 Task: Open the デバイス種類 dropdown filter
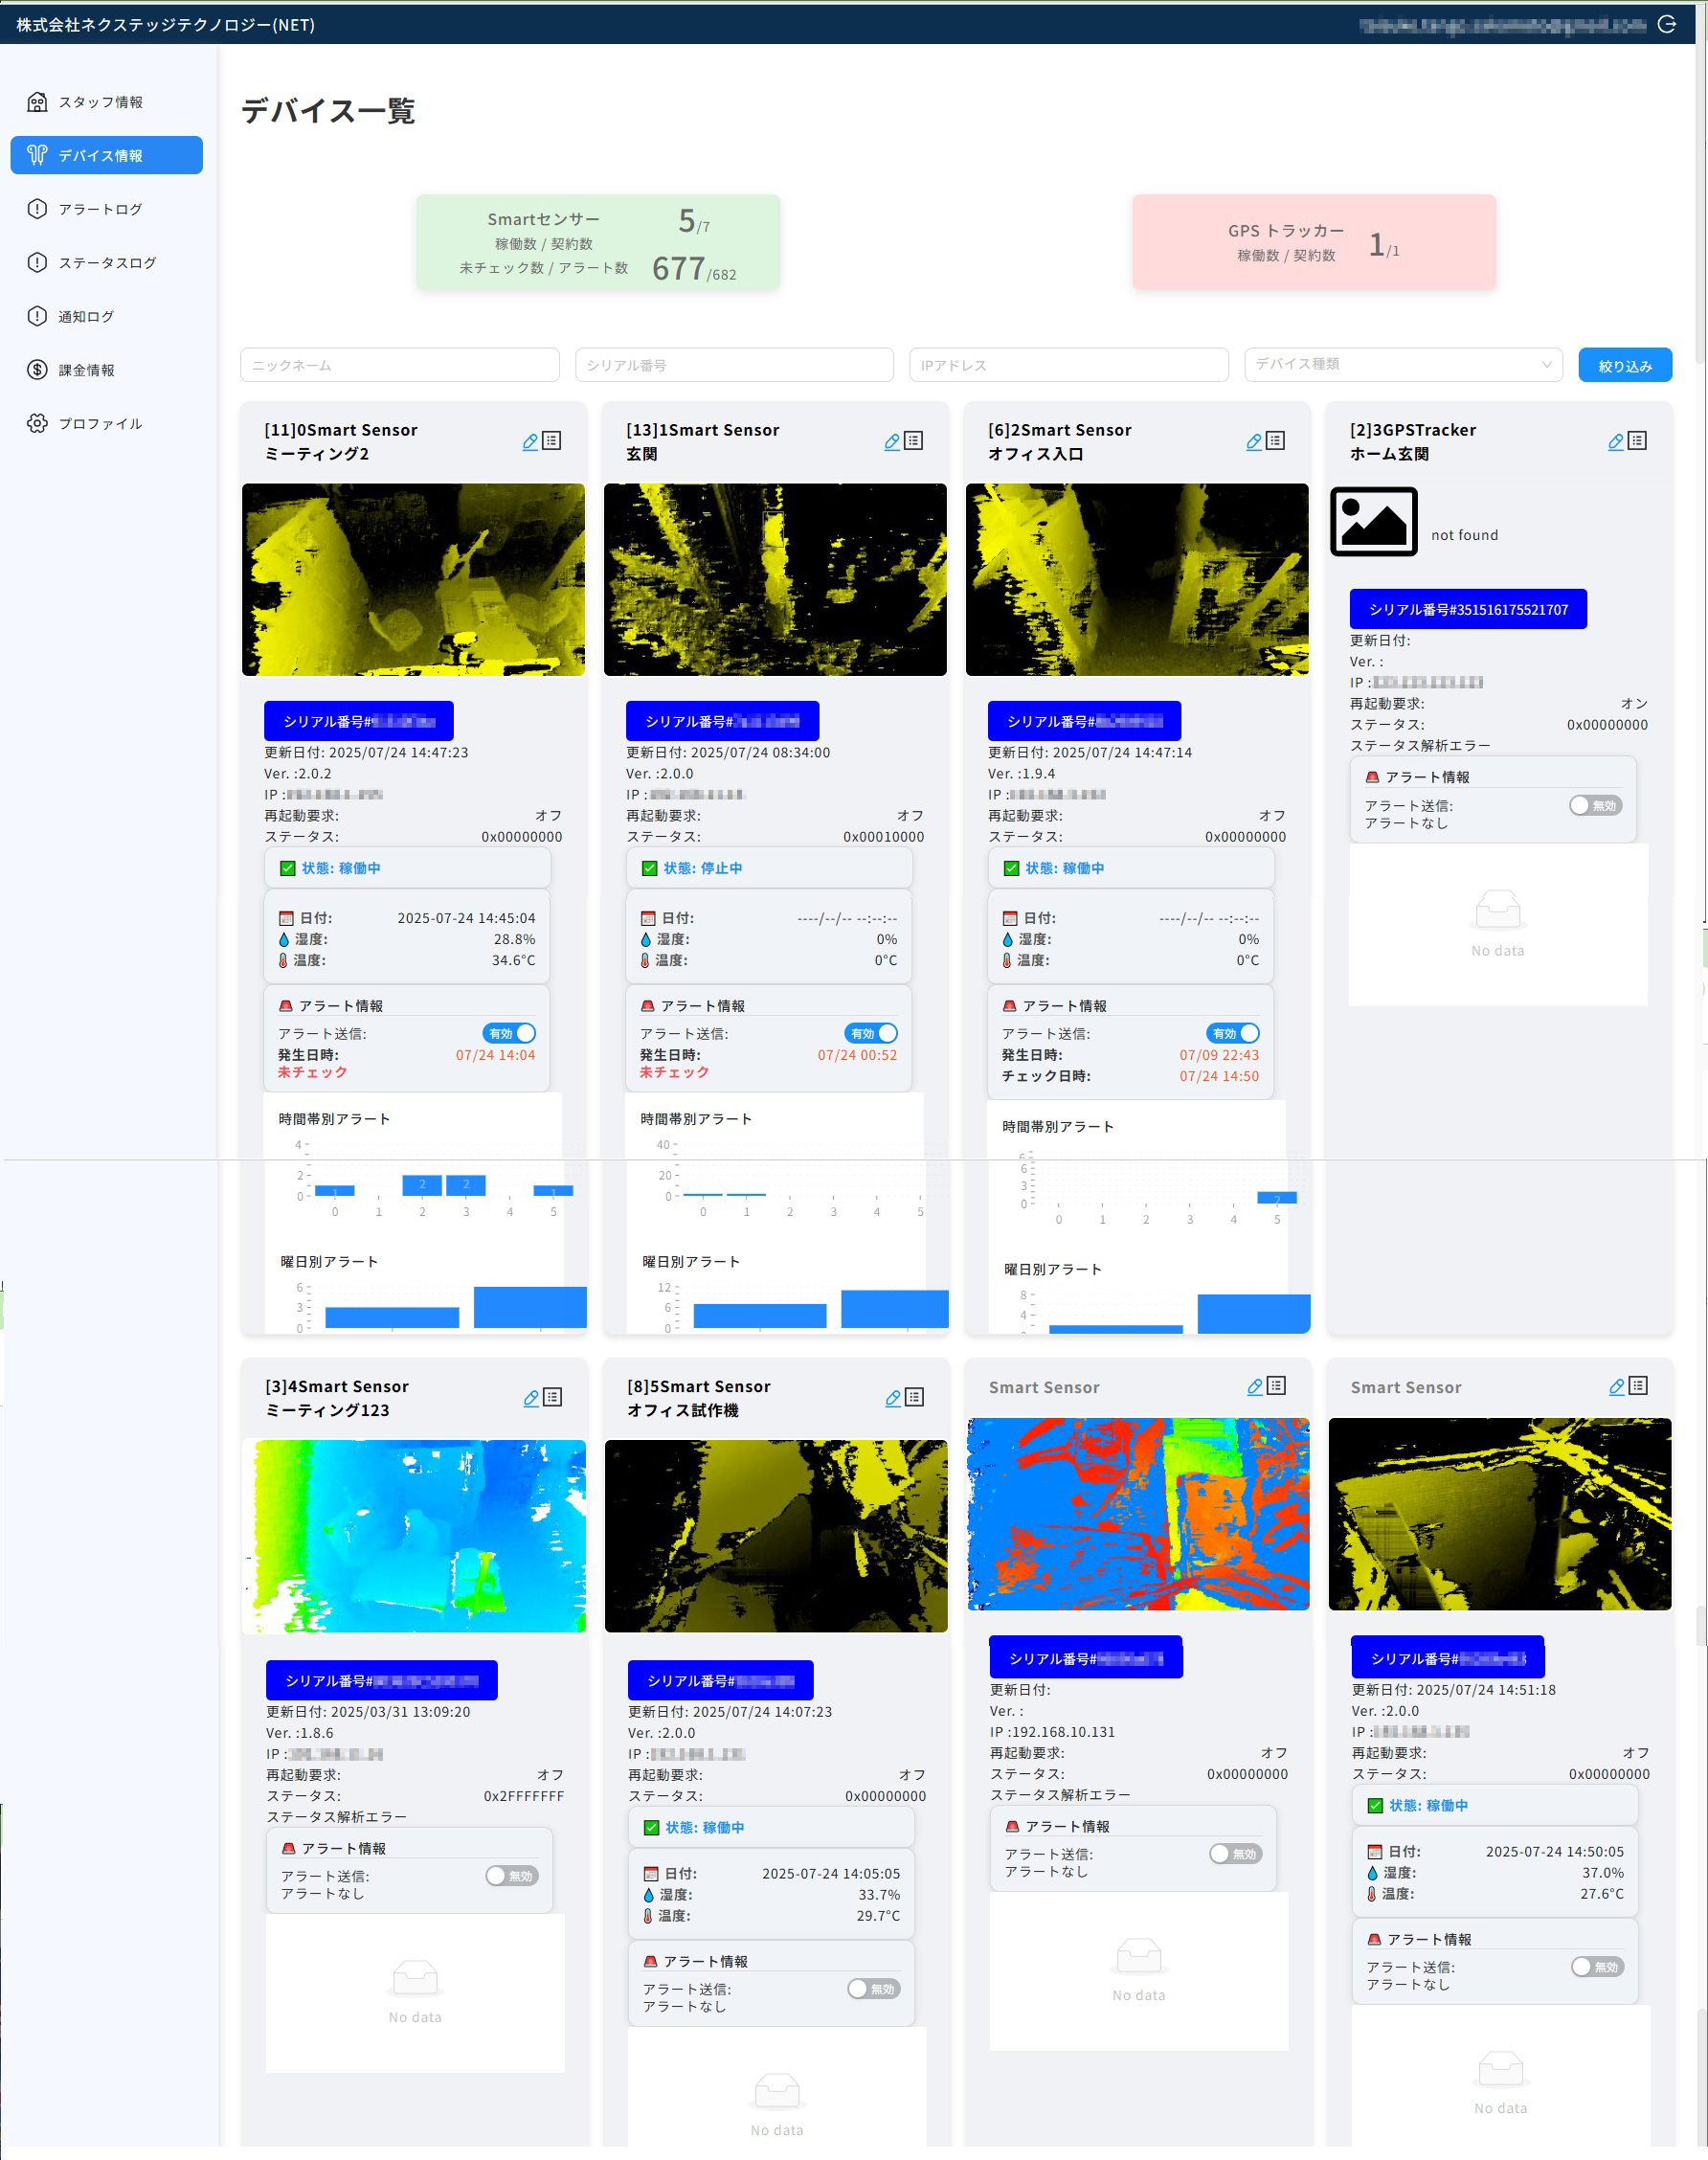tap(1402, 365)
